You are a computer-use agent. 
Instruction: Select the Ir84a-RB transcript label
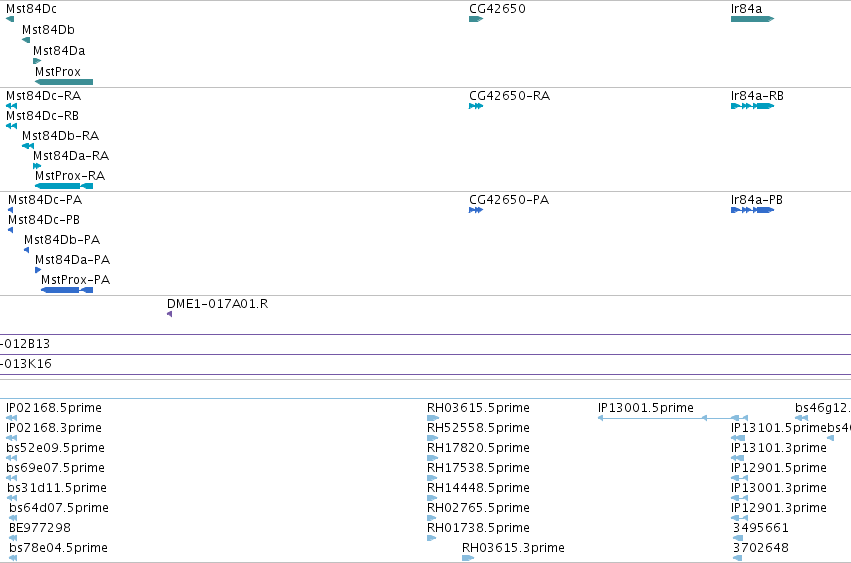(757, 96)
